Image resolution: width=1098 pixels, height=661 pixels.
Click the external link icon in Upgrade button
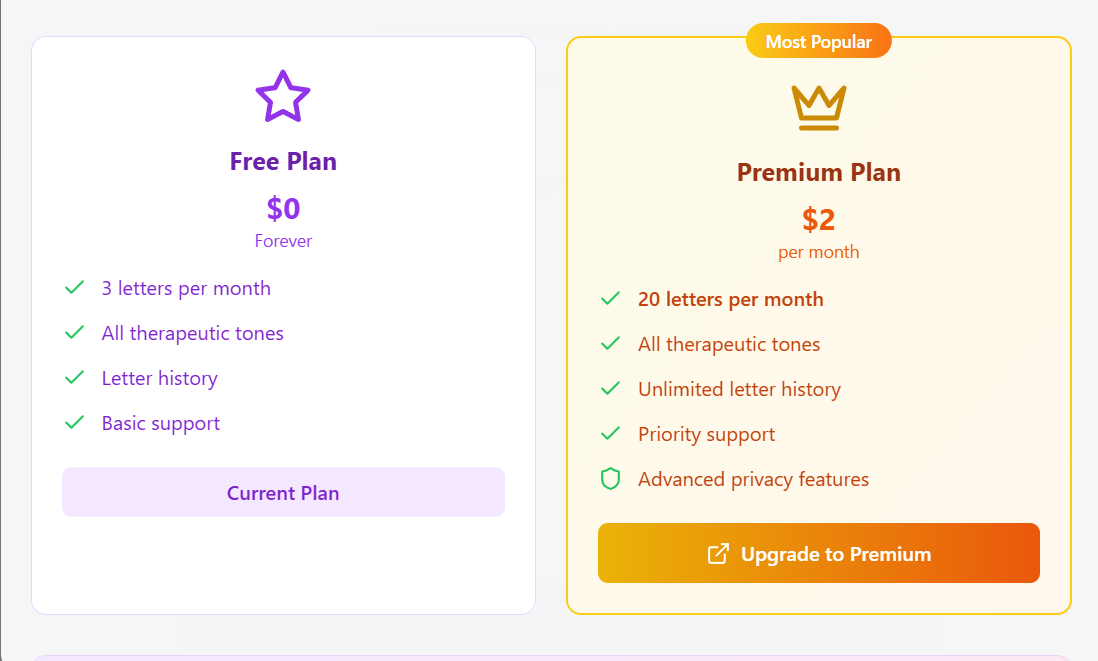tap(718, 554)
